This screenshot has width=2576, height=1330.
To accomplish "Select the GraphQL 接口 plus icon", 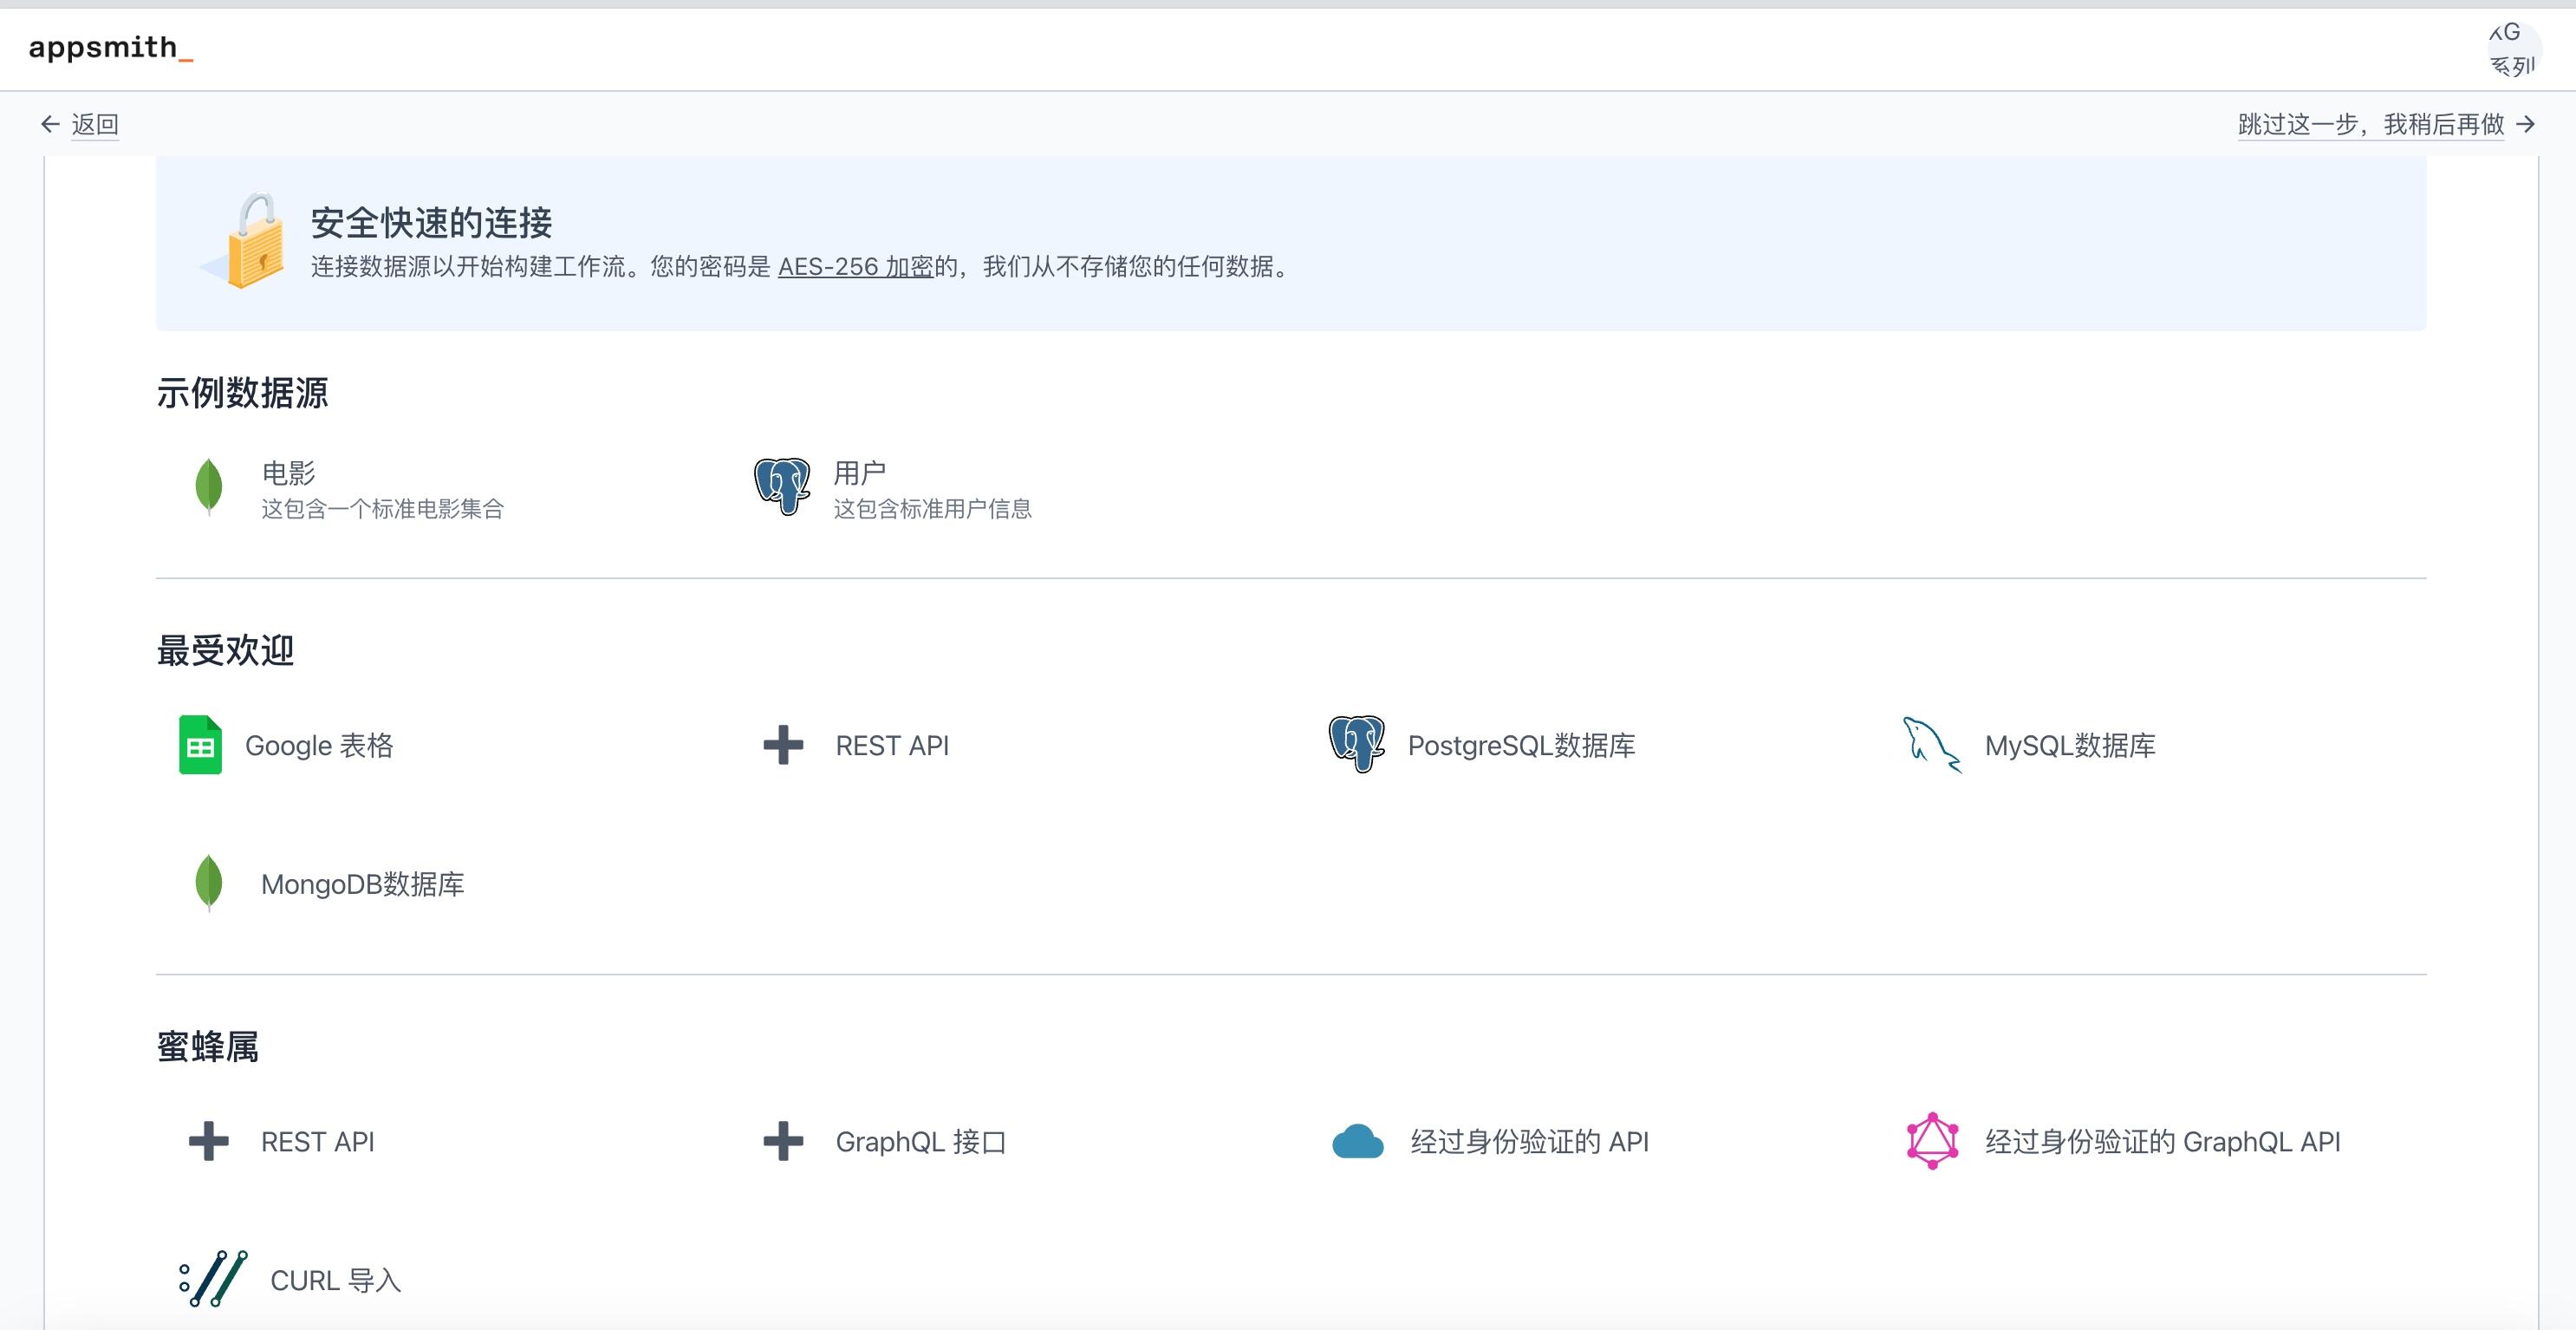I will (x=783, y=1141).
